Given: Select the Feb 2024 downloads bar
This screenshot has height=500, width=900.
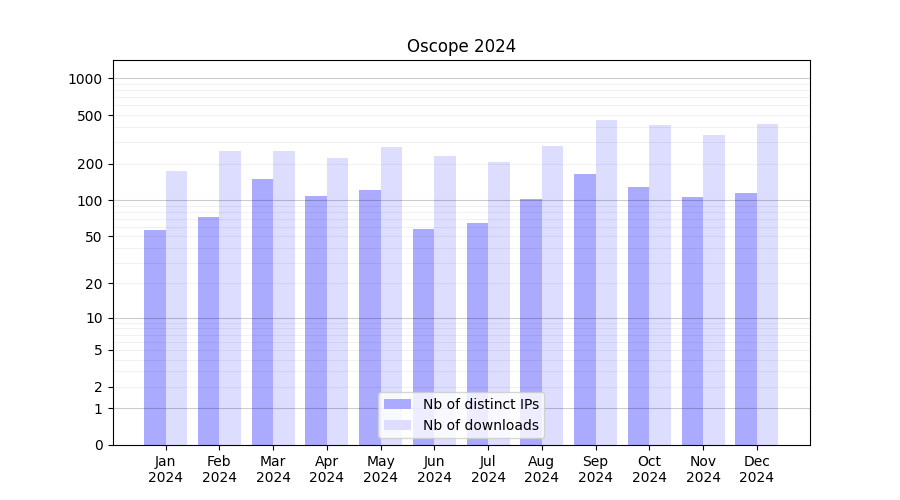Looking at the screenshot, I should tap(230, 298).
